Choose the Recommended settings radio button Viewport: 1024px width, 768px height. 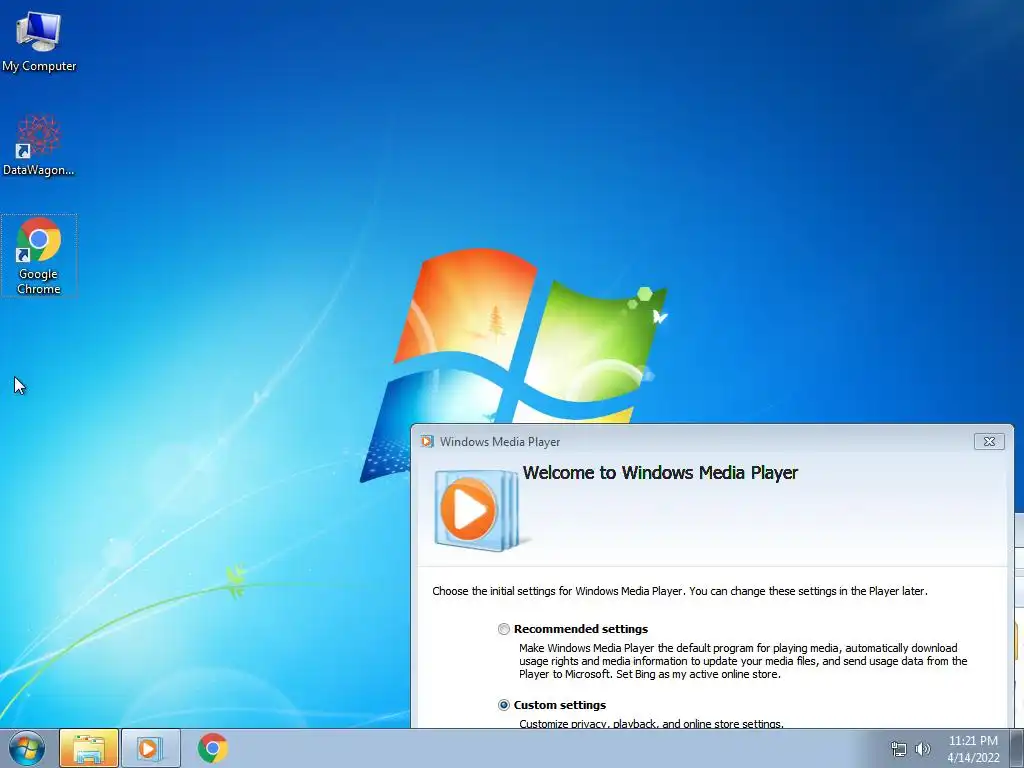(504, 629)
